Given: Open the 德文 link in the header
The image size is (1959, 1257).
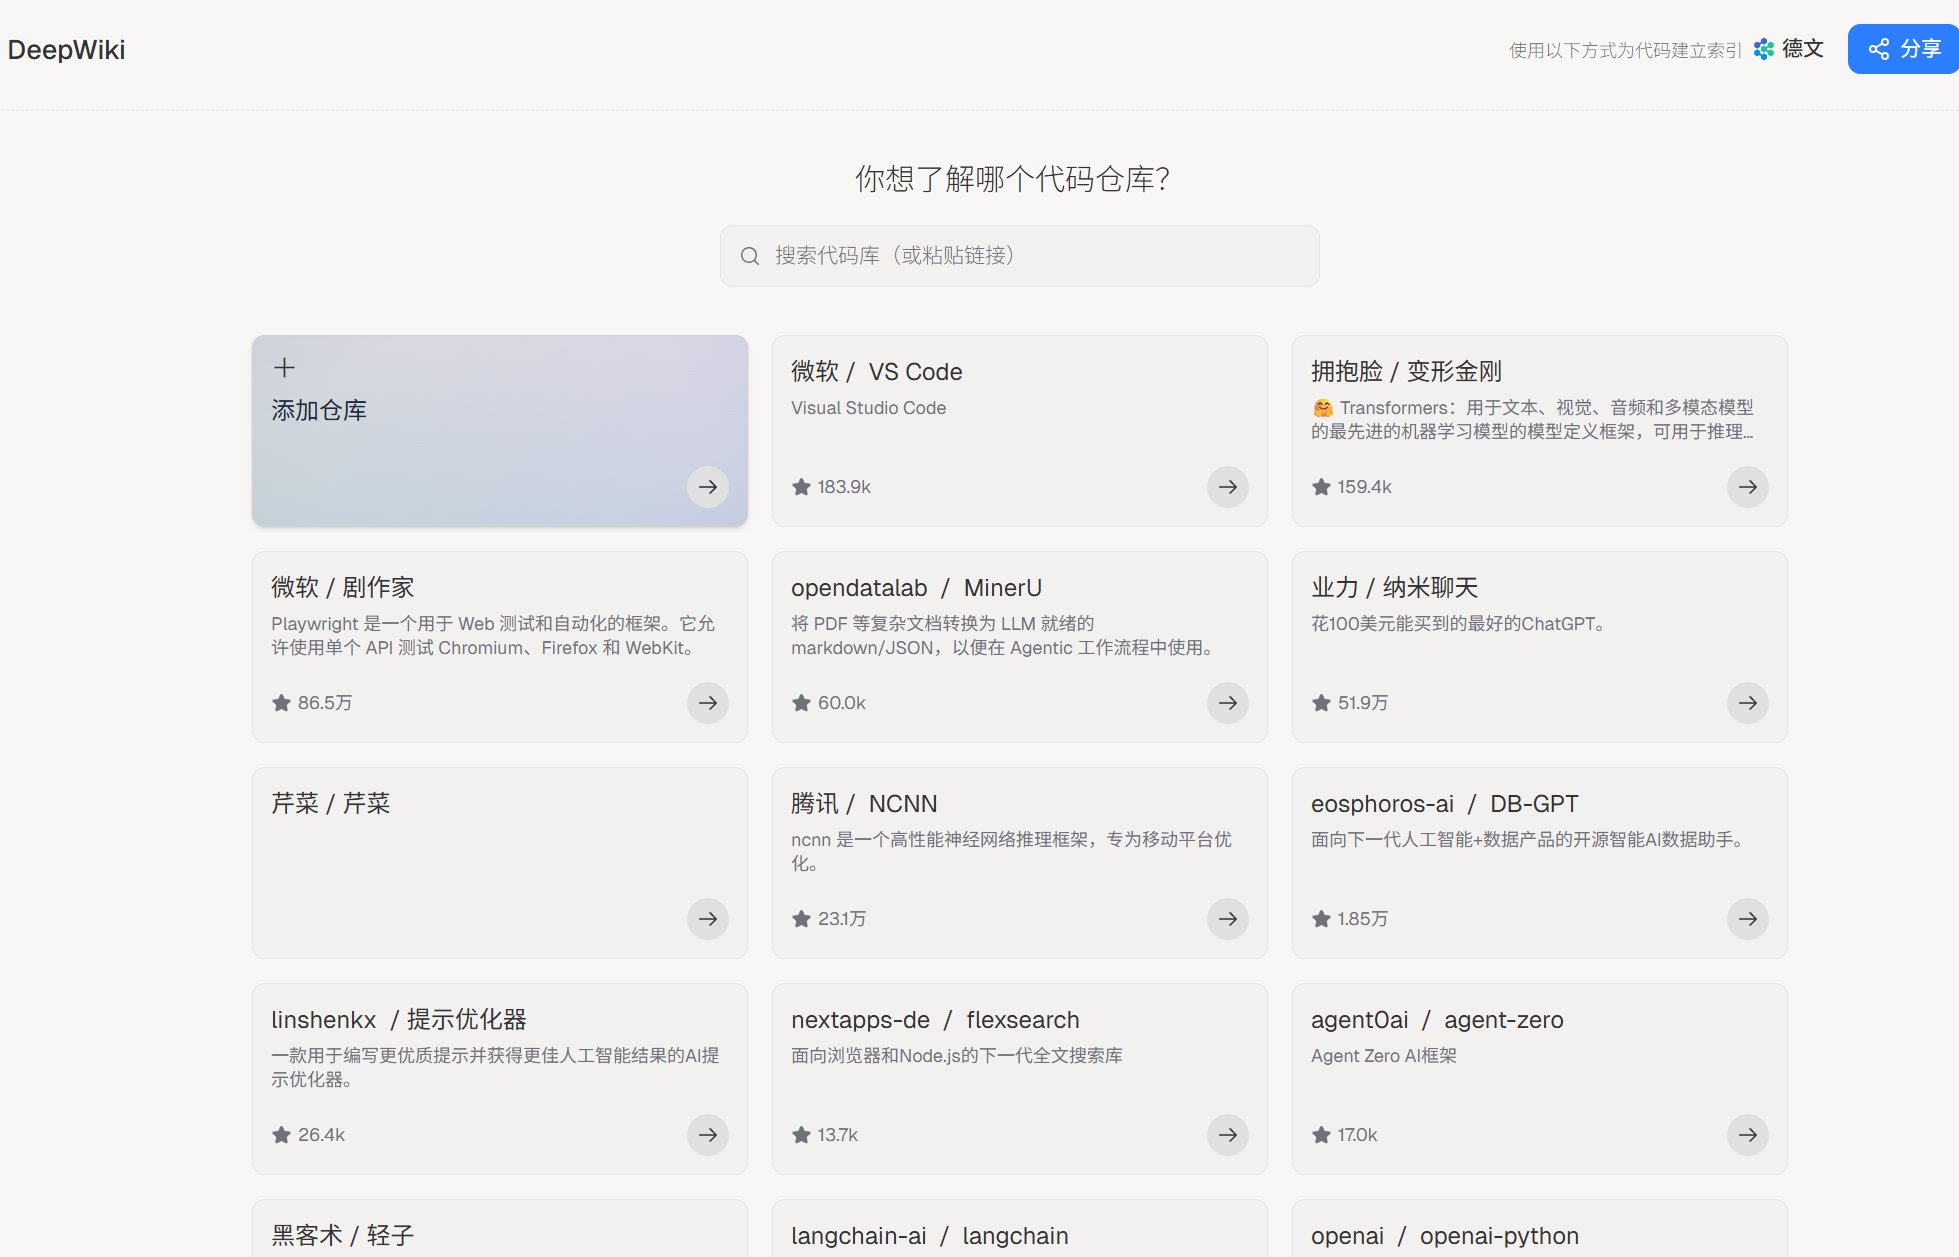Looking at the screenshot, I should tap(1789, 49).
